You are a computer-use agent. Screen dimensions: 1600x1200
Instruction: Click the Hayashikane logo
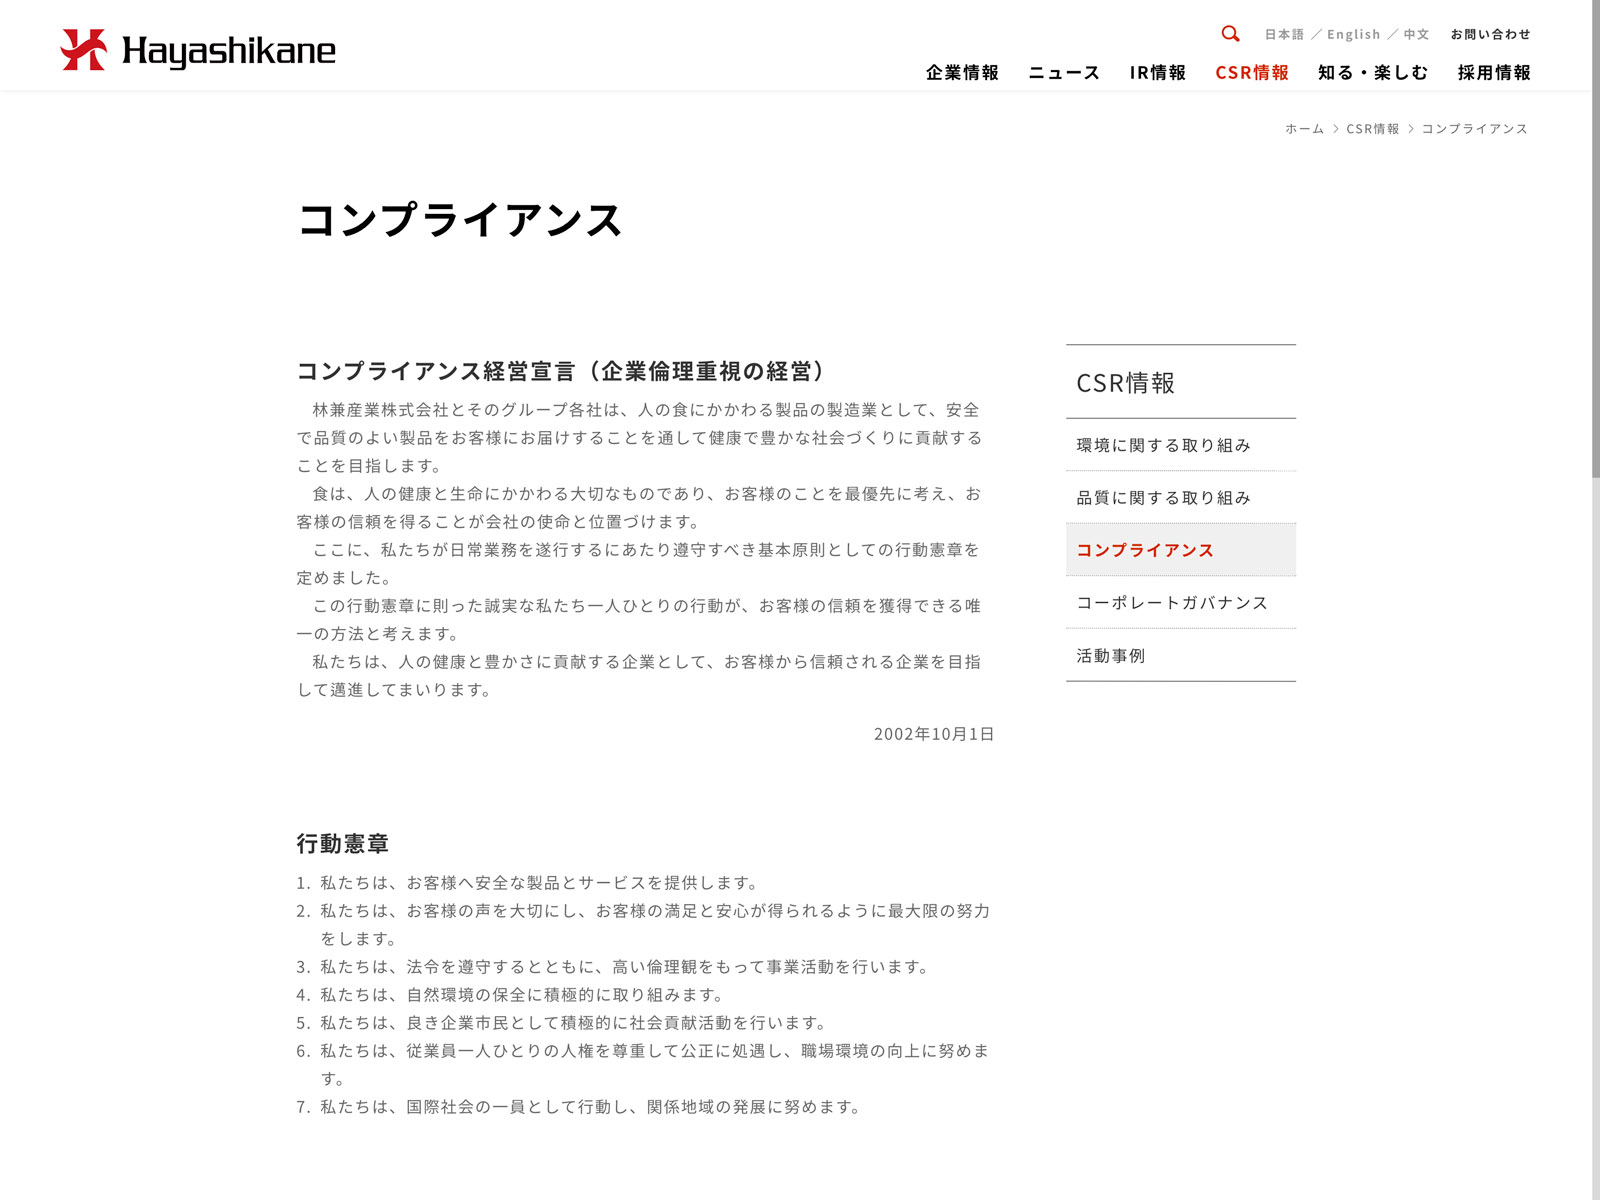pyautogui.click(x=198, y=50)
